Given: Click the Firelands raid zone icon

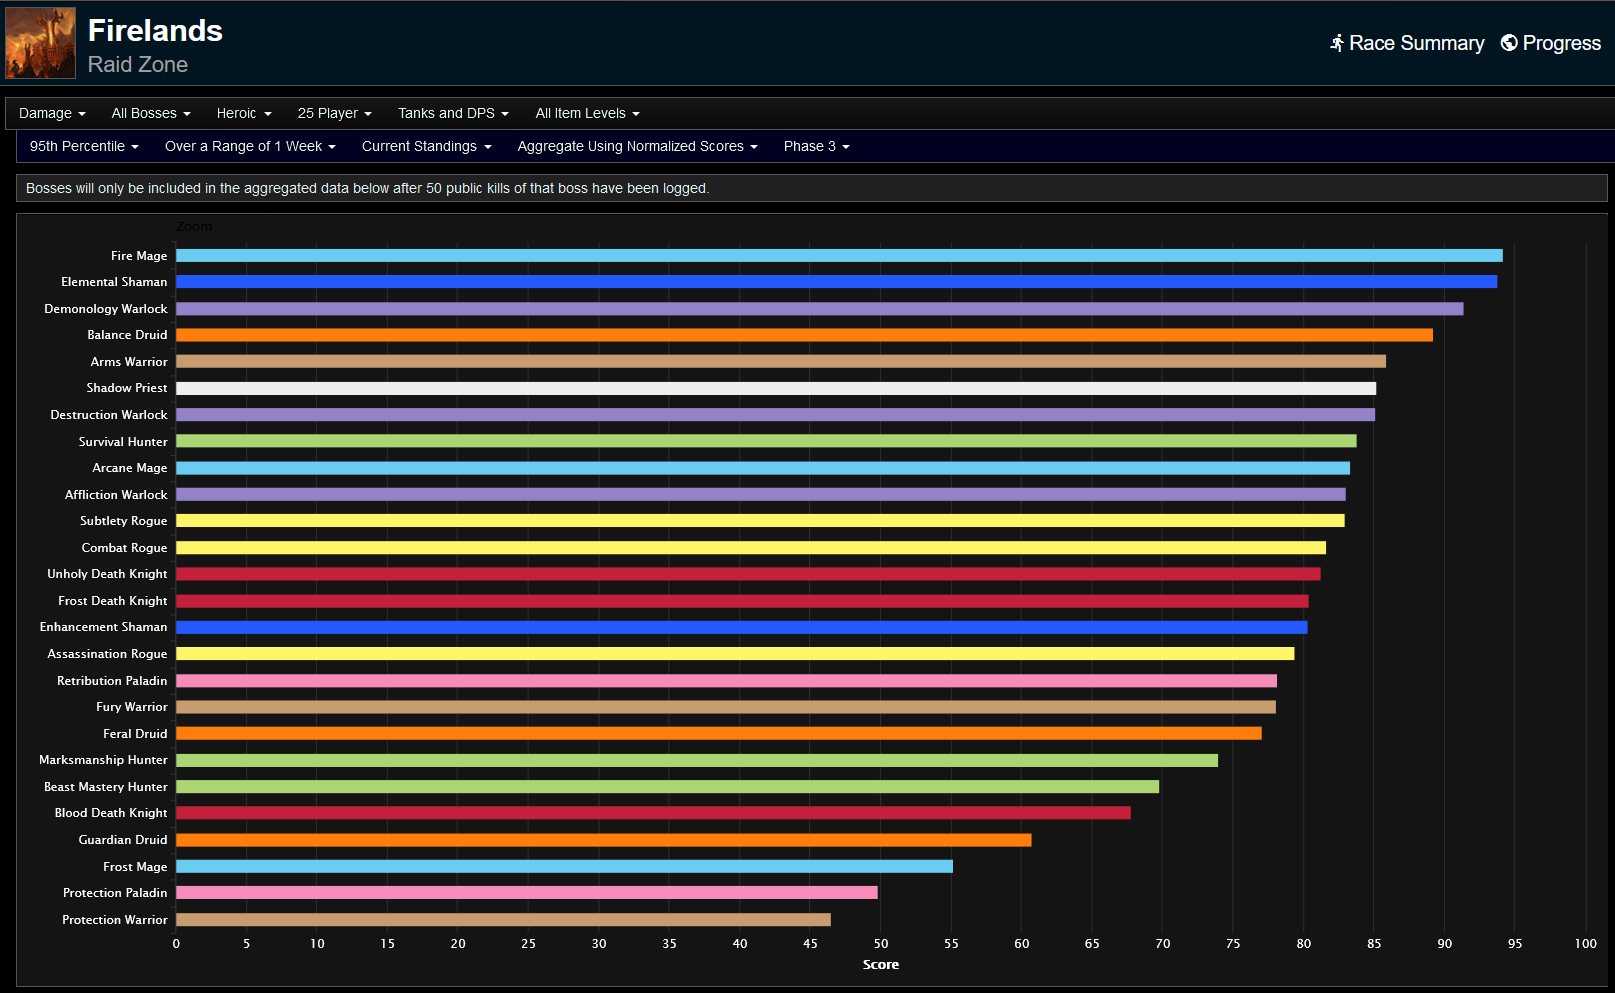Looking at the screenshot, I should click(x=40, y=42).
